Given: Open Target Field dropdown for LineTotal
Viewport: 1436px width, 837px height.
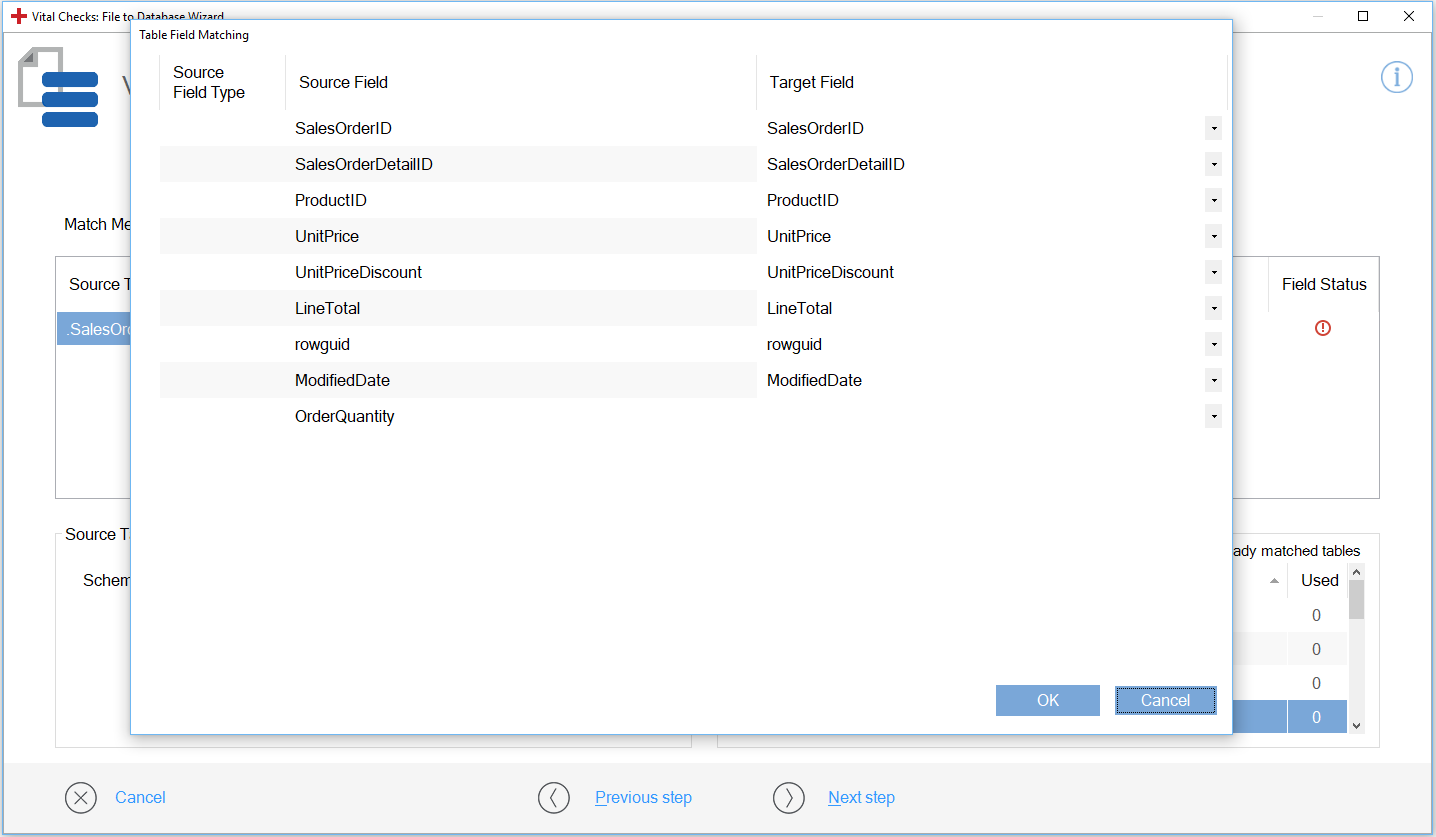Looking at the screenshot, I should click(x=1213, y=308).
